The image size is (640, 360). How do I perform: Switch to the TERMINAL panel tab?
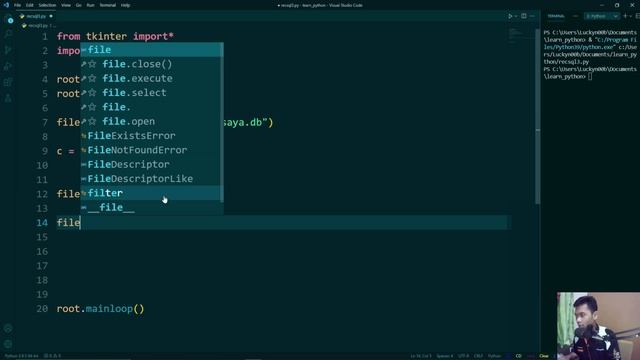[556, 16]
